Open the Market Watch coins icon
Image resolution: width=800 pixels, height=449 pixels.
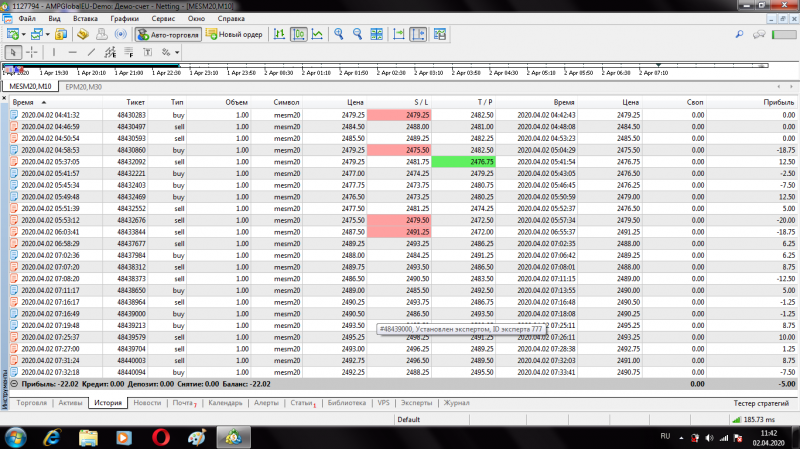pyautogui.click(x=61, y=34)
